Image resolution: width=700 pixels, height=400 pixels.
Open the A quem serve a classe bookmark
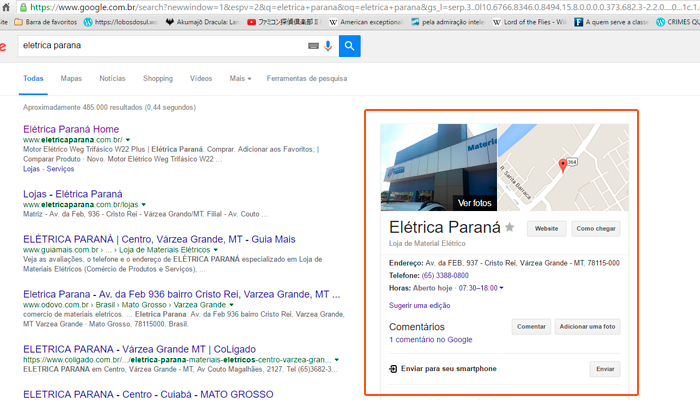tap(611, 22)
